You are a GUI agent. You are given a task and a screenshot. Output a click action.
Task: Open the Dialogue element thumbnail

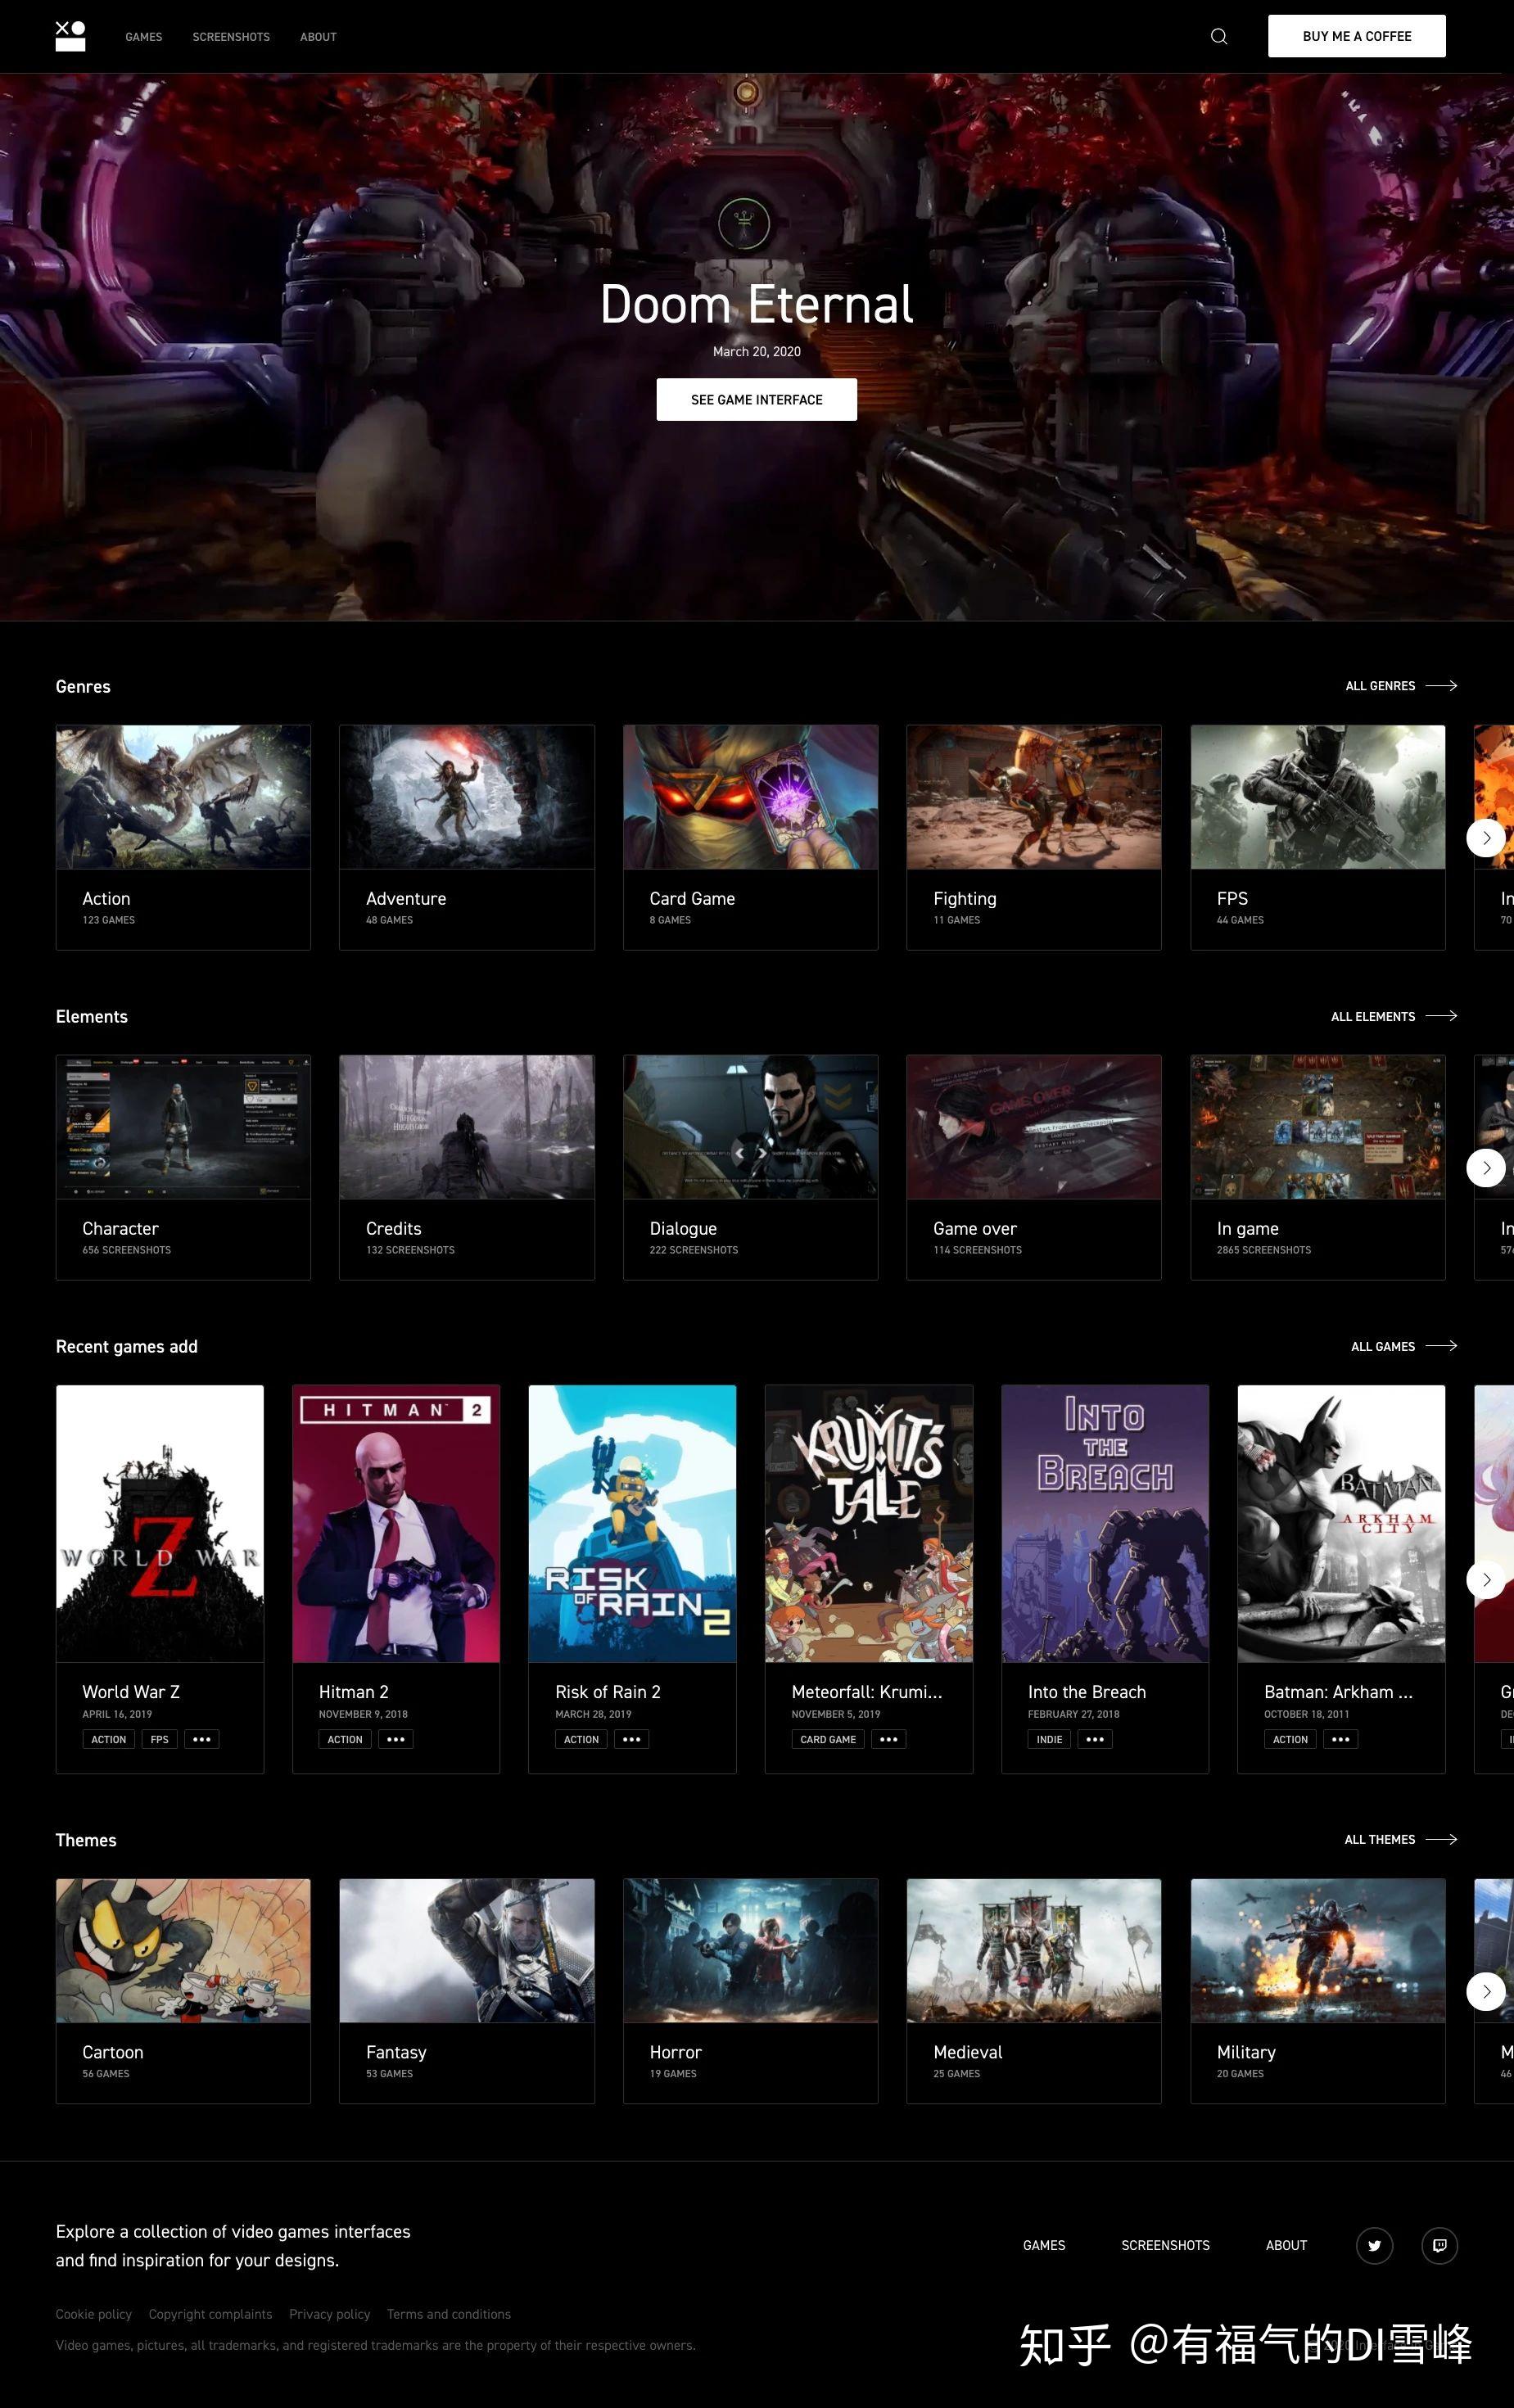(750, 1127)
